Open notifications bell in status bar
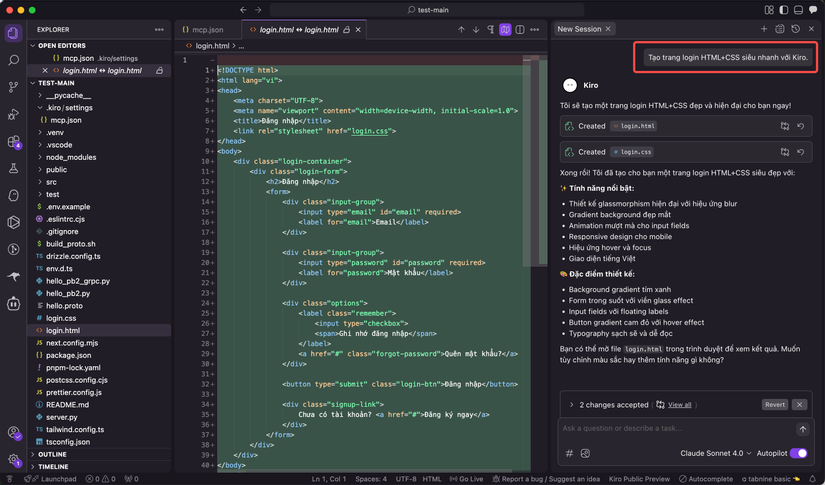 [x=813, y=479]
